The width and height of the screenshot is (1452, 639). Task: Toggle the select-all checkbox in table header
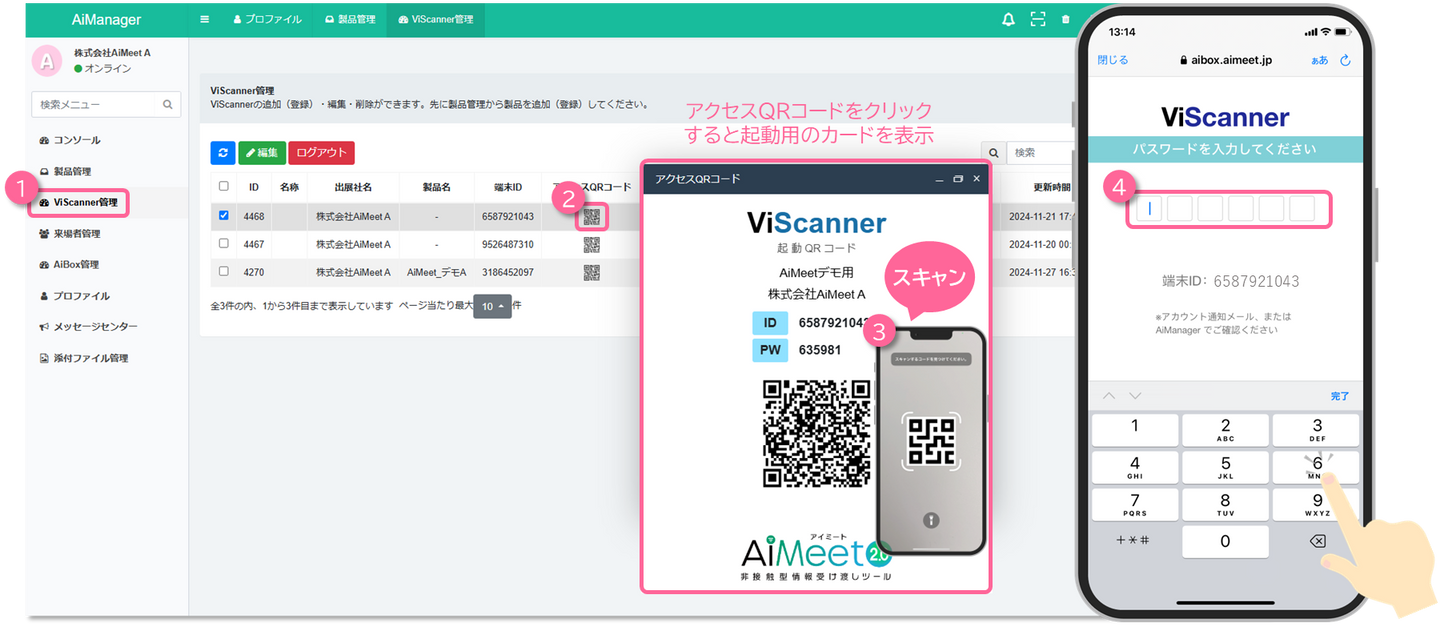(x=223, y=186)
